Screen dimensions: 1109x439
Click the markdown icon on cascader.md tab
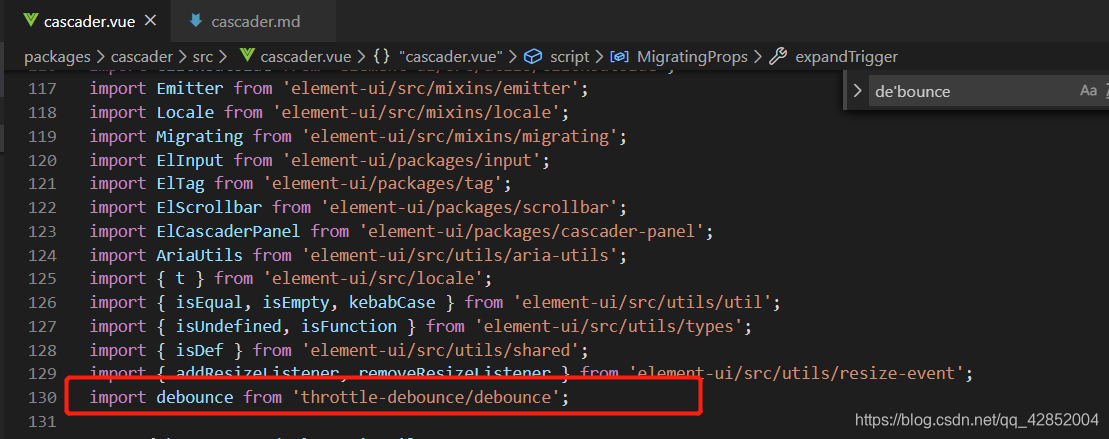pos(196,21)
